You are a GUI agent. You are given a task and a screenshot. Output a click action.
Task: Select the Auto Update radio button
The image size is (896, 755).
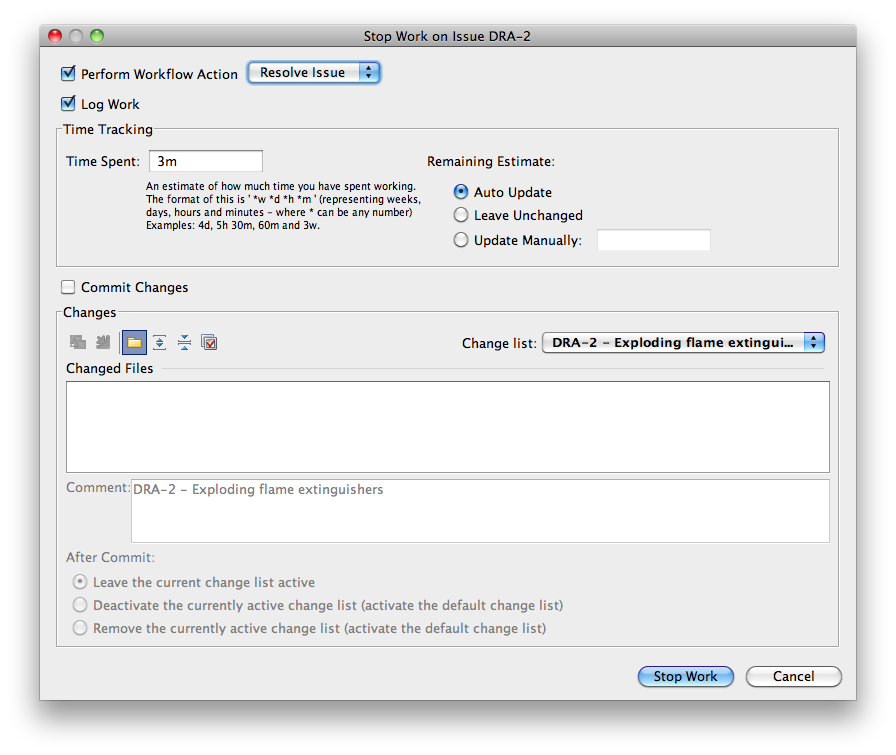461,192
